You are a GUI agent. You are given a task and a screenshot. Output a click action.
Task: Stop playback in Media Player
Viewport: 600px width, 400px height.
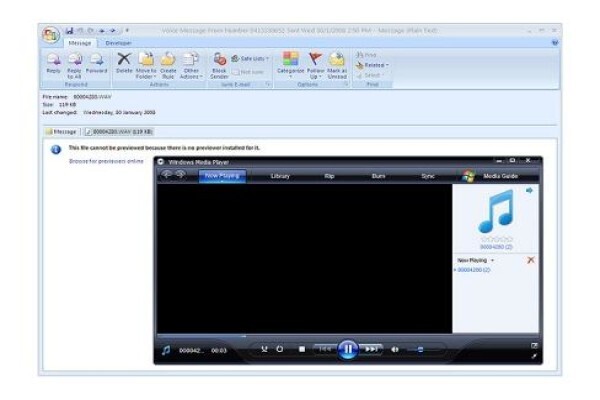click(x=302, y=349)
